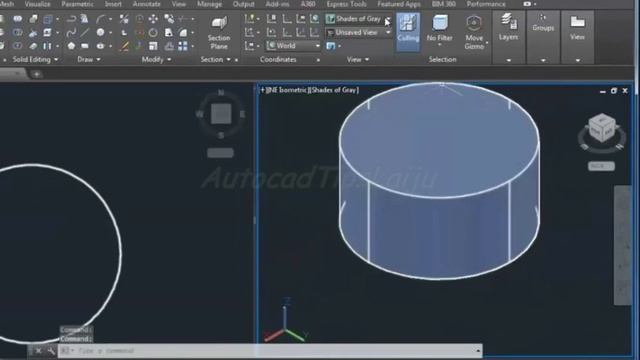Click the Section Plane tool
This screenshot has height=360, width=640.
pyautogui.click(x=219, y=33)
